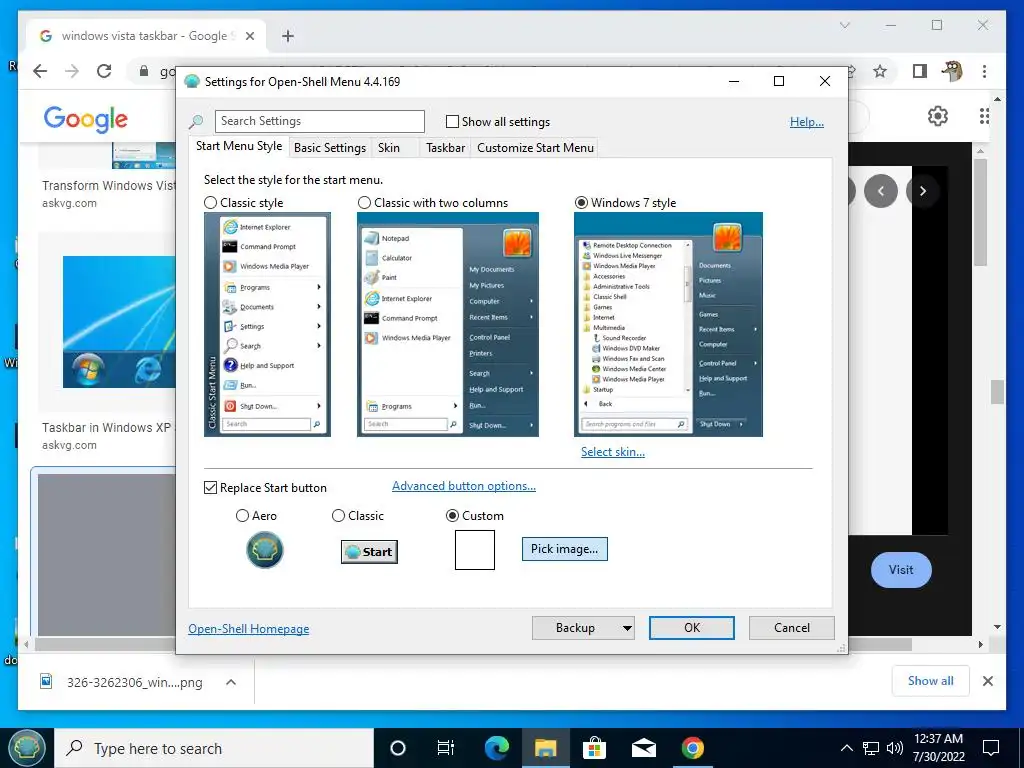Click previous image arrow in Google preview

point(881,191)
